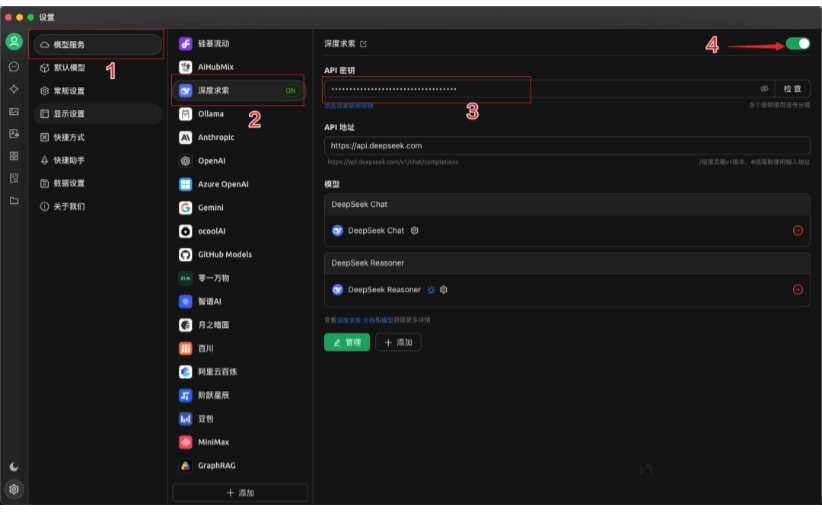Choose the GitHub Models provider
Viewport: 822px width, 512px height.
(x=240, y=255)
